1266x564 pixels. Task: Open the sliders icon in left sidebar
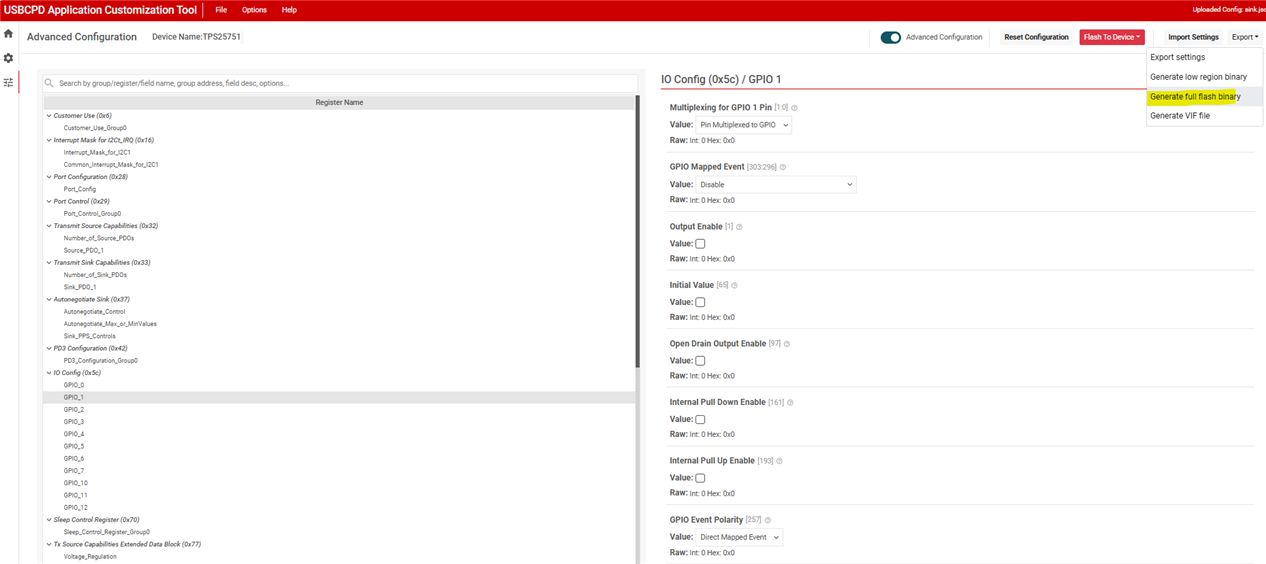8,82
